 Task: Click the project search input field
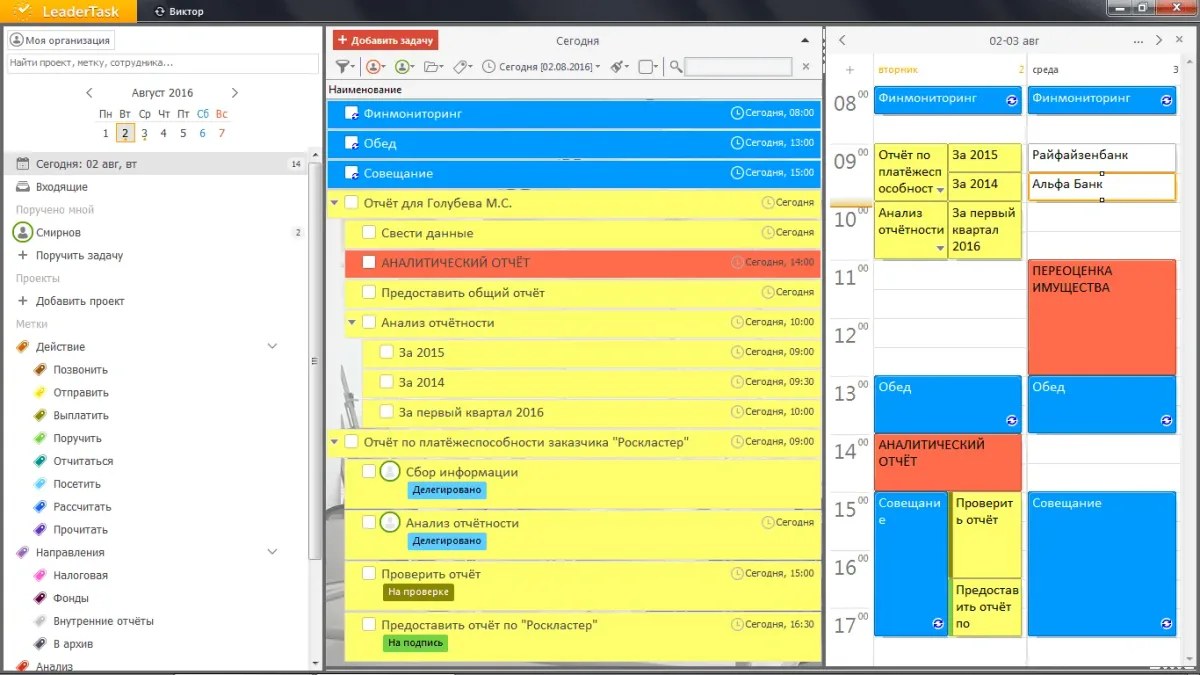[157, 62]
